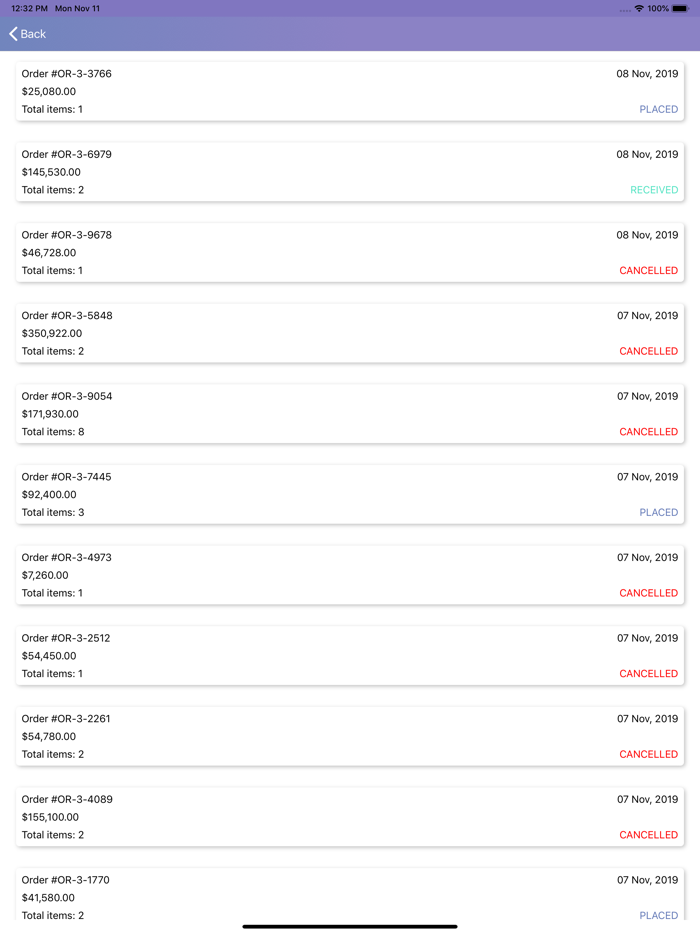Select order #OR-3-9678
700x934 pixels.
[x=350, y=252]
